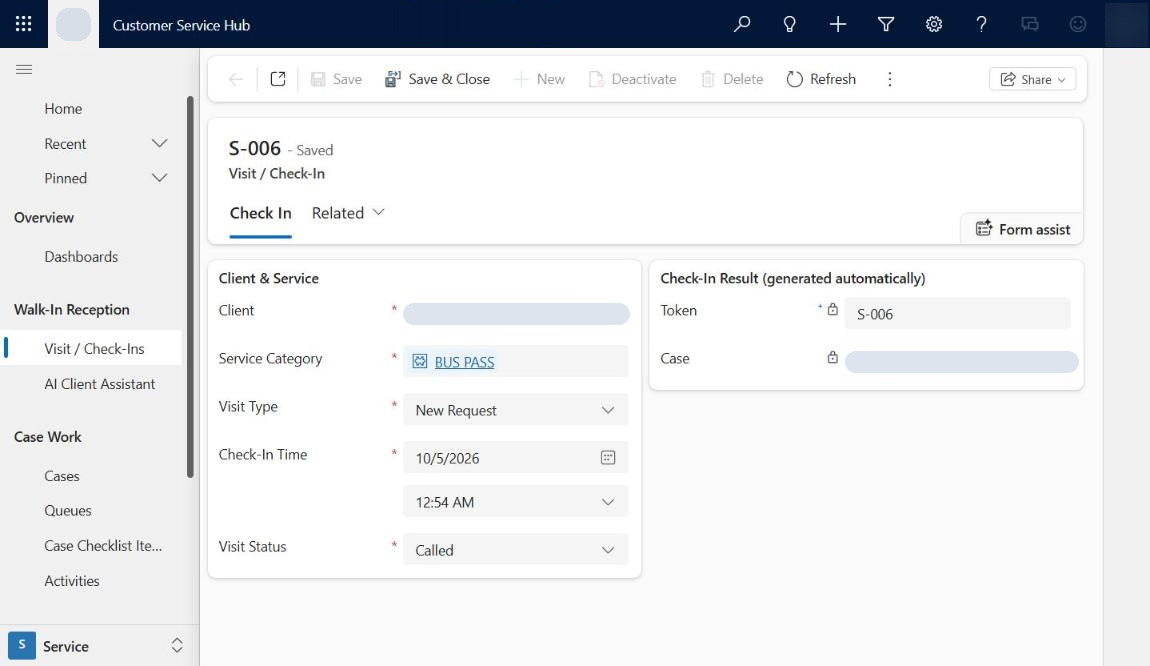Open the 12:54 AM time dropdown
This screenshot has width=1150, height=666.
click(x=516, y=502)
